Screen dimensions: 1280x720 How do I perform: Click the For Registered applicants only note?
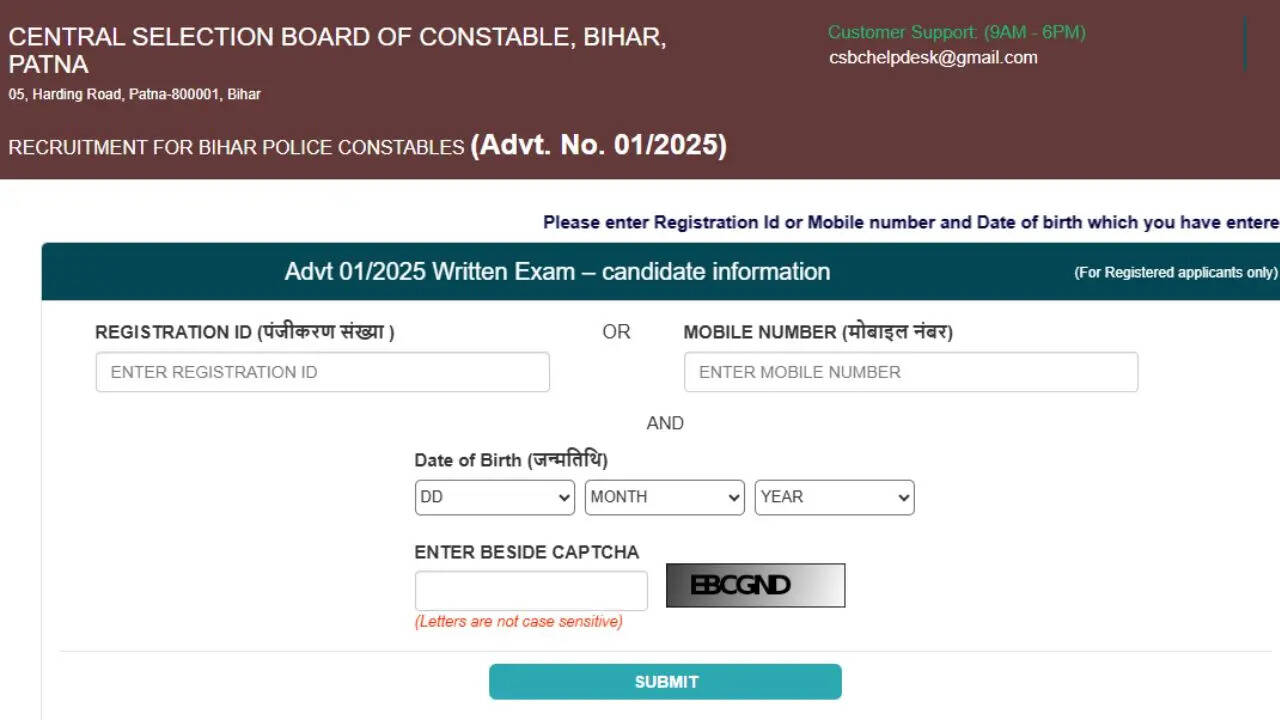[x=1175, y=272]
